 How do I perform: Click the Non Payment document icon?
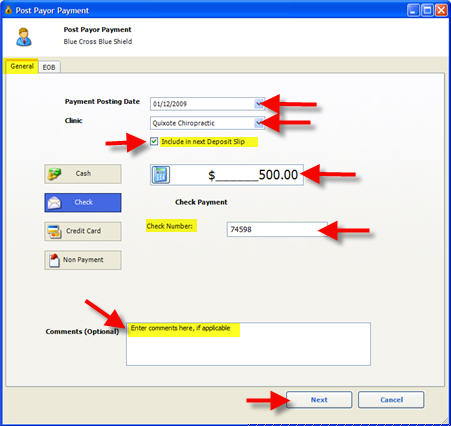54,260
